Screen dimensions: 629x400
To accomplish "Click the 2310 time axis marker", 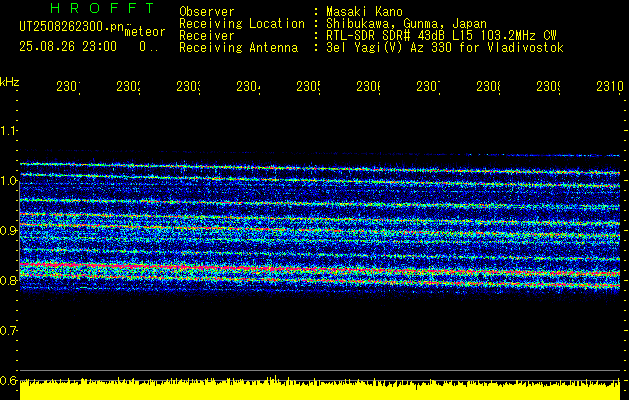I will (610, 87).
